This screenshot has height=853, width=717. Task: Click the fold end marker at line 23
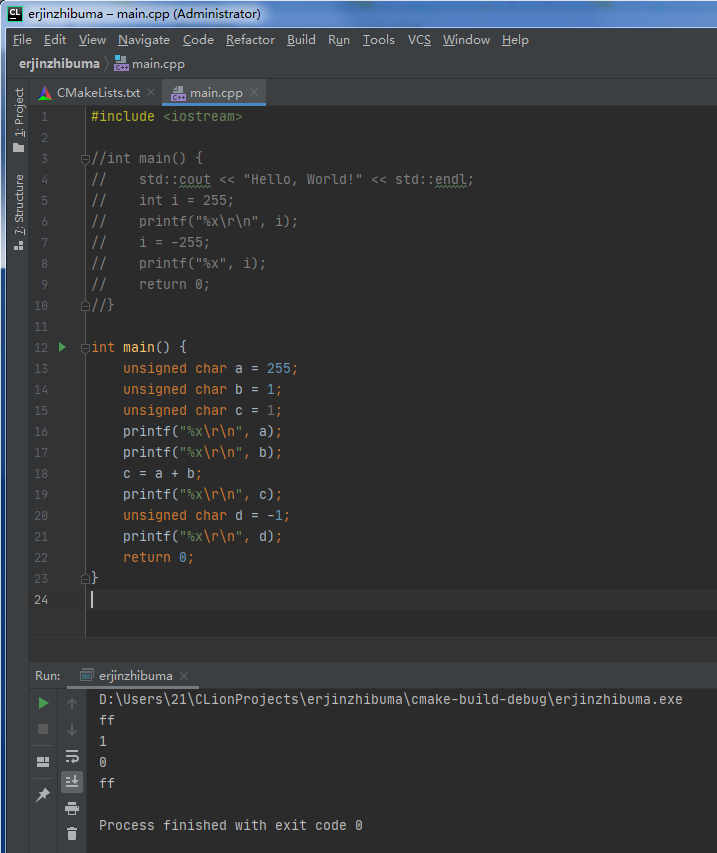coord(85,578)
